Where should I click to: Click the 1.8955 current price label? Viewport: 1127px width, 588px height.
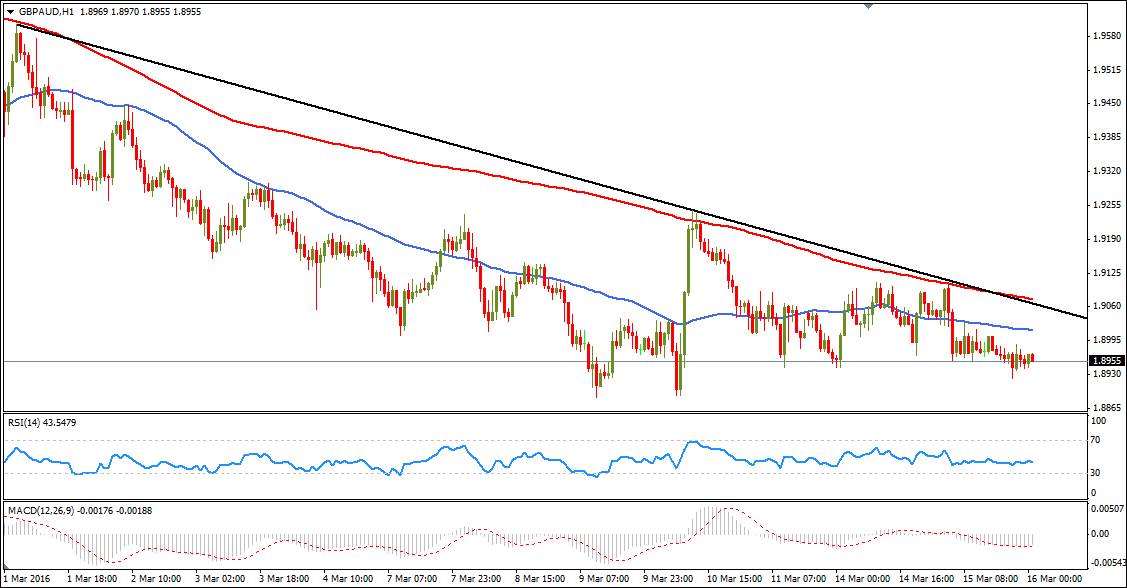(1107, 361)
